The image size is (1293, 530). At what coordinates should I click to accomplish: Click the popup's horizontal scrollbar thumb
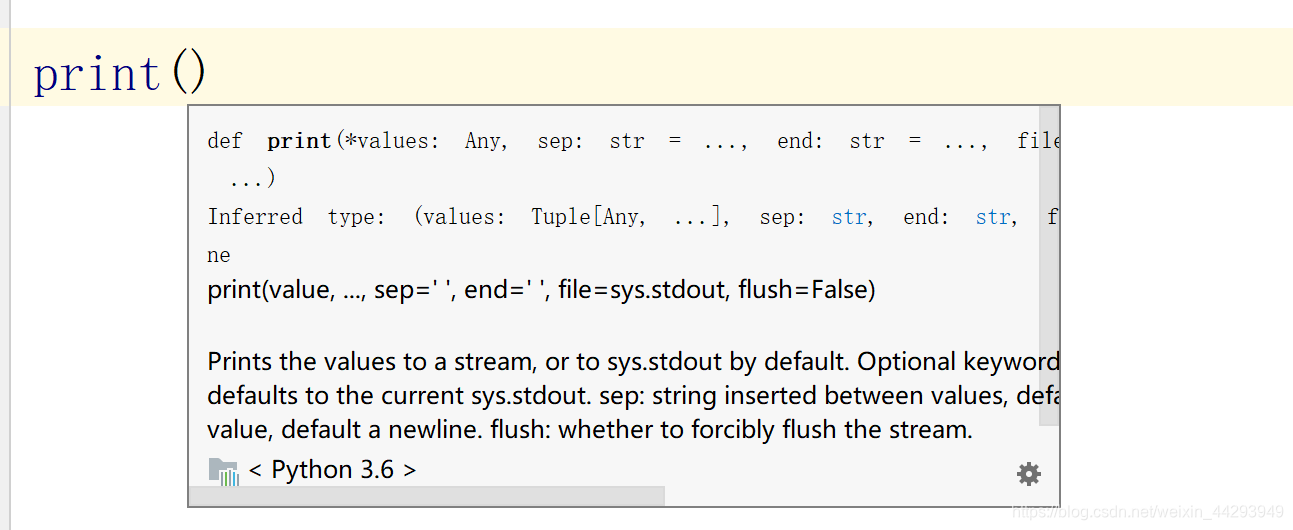pyautogui.click(x=427, y=496)
